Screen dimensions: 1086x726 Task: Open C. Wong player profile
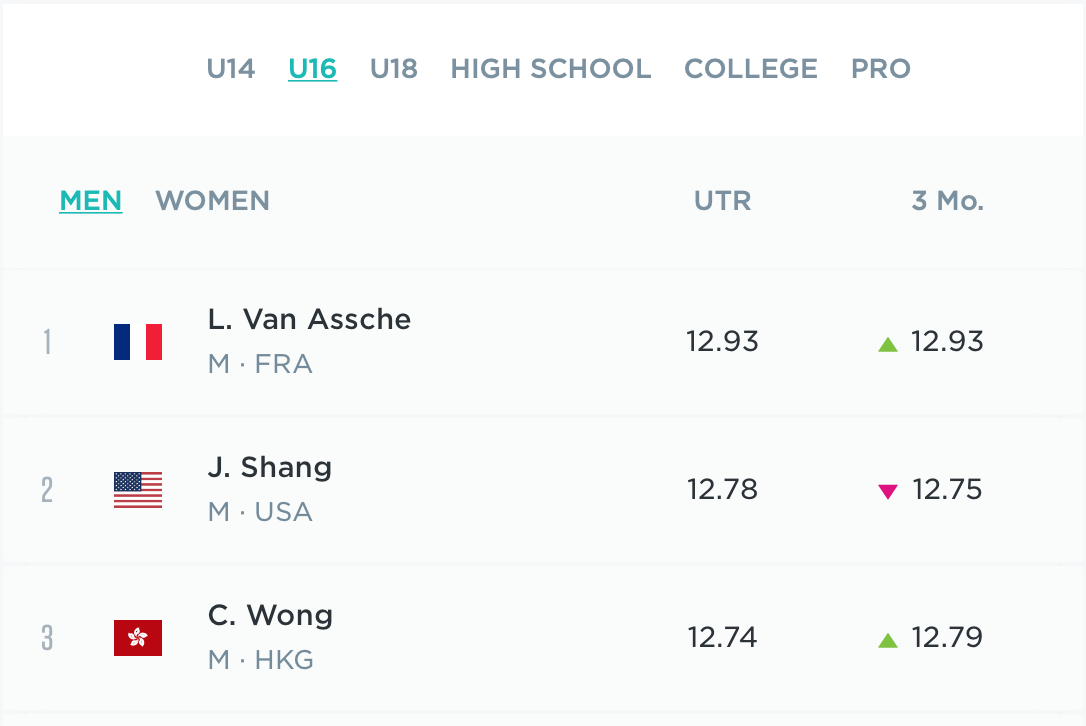click(270, 616)
